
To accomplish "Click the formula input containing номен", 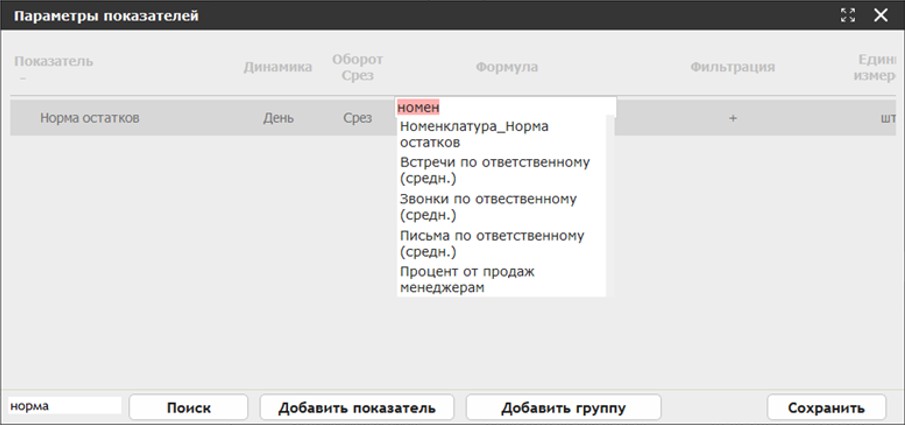I will click(x=506, y=107).
